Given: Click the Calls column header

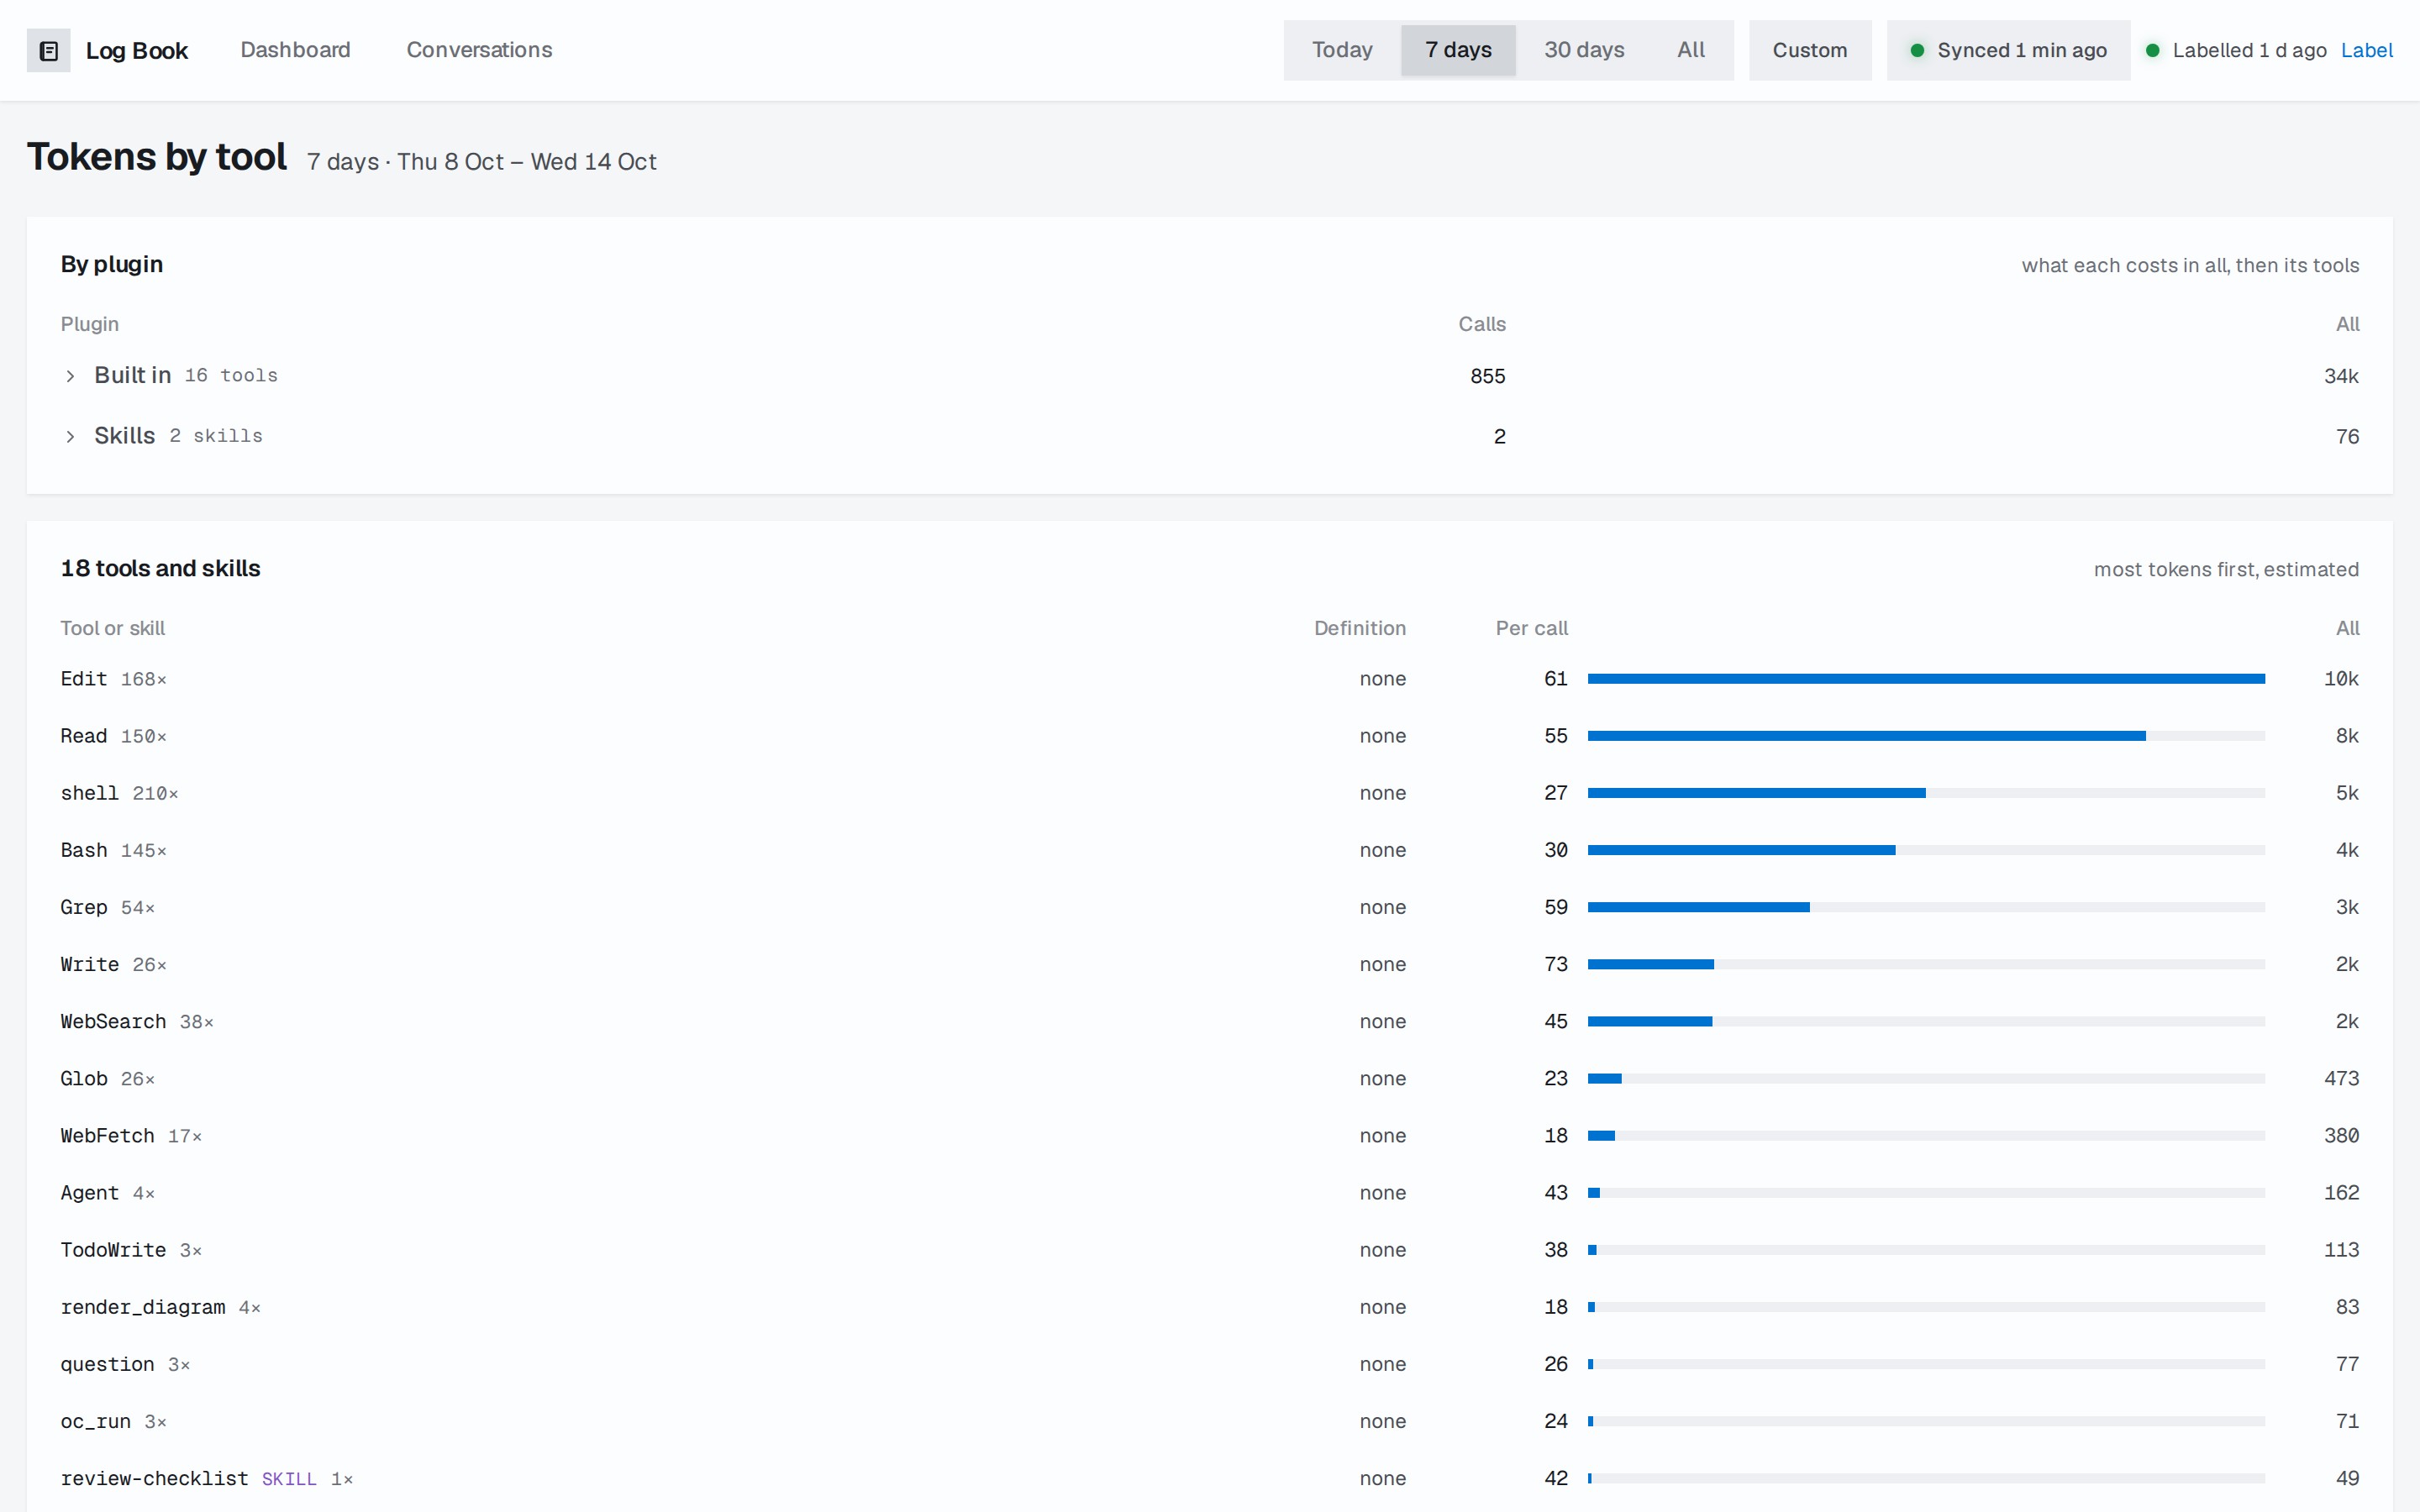Looking at the screenshot, I should 1481,324.
